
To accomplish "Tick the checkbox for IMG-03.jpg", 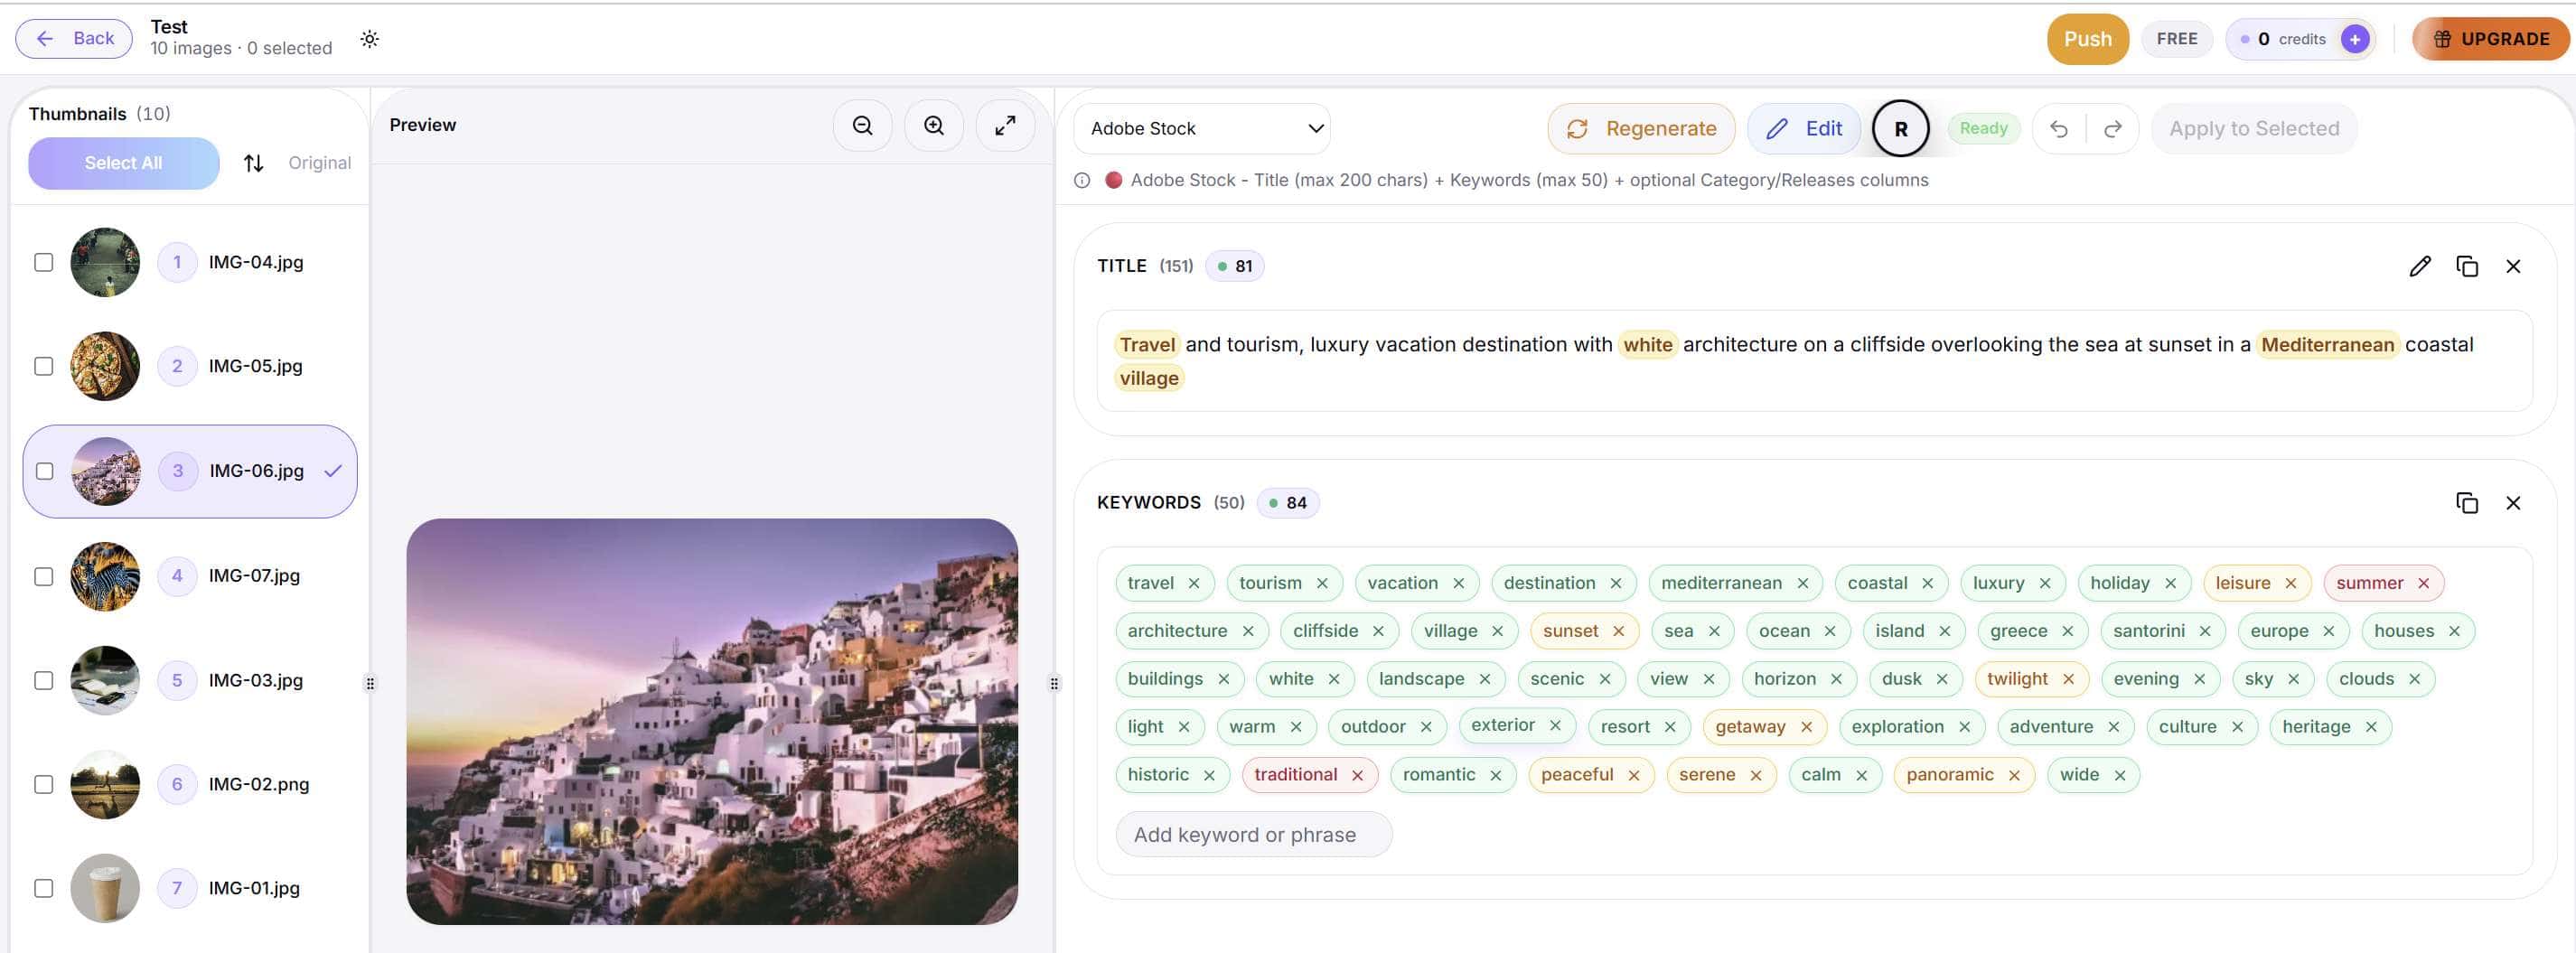I will [x=44, y=680].
